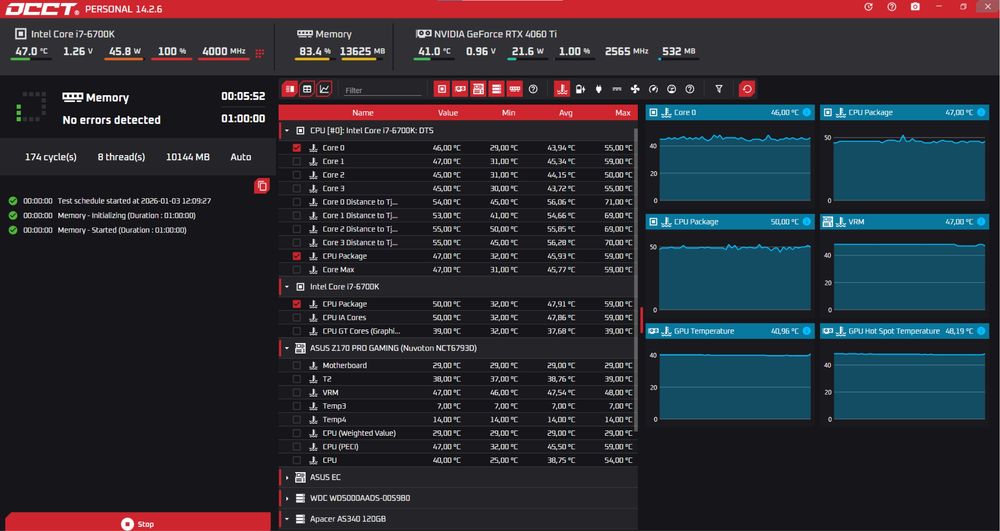Check the Core 2 sensor checkbox
This screenshot has height=531, width=1000.
297,175
